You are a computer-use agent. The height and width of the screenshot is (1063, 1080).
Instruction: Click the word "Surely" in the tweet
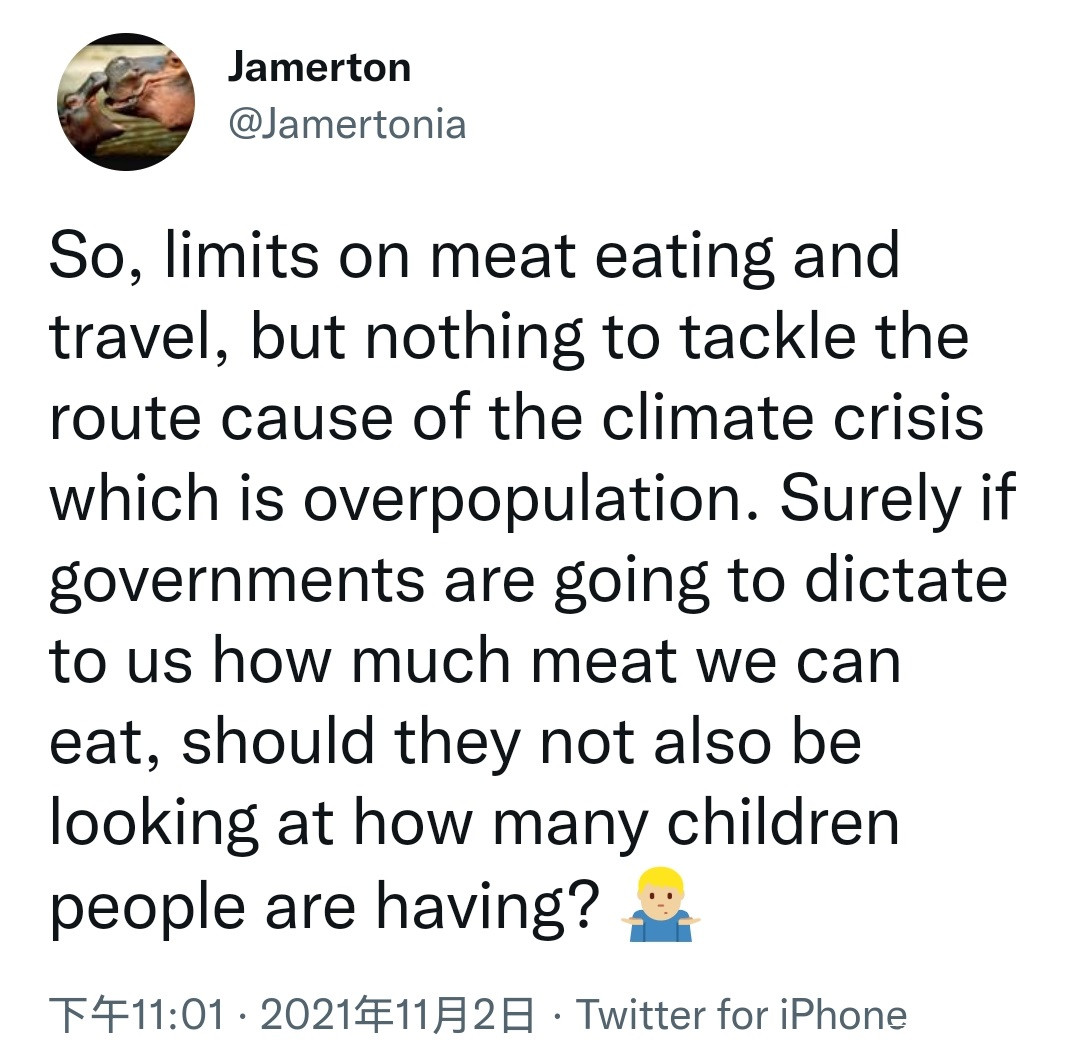[x=868, y=499]
